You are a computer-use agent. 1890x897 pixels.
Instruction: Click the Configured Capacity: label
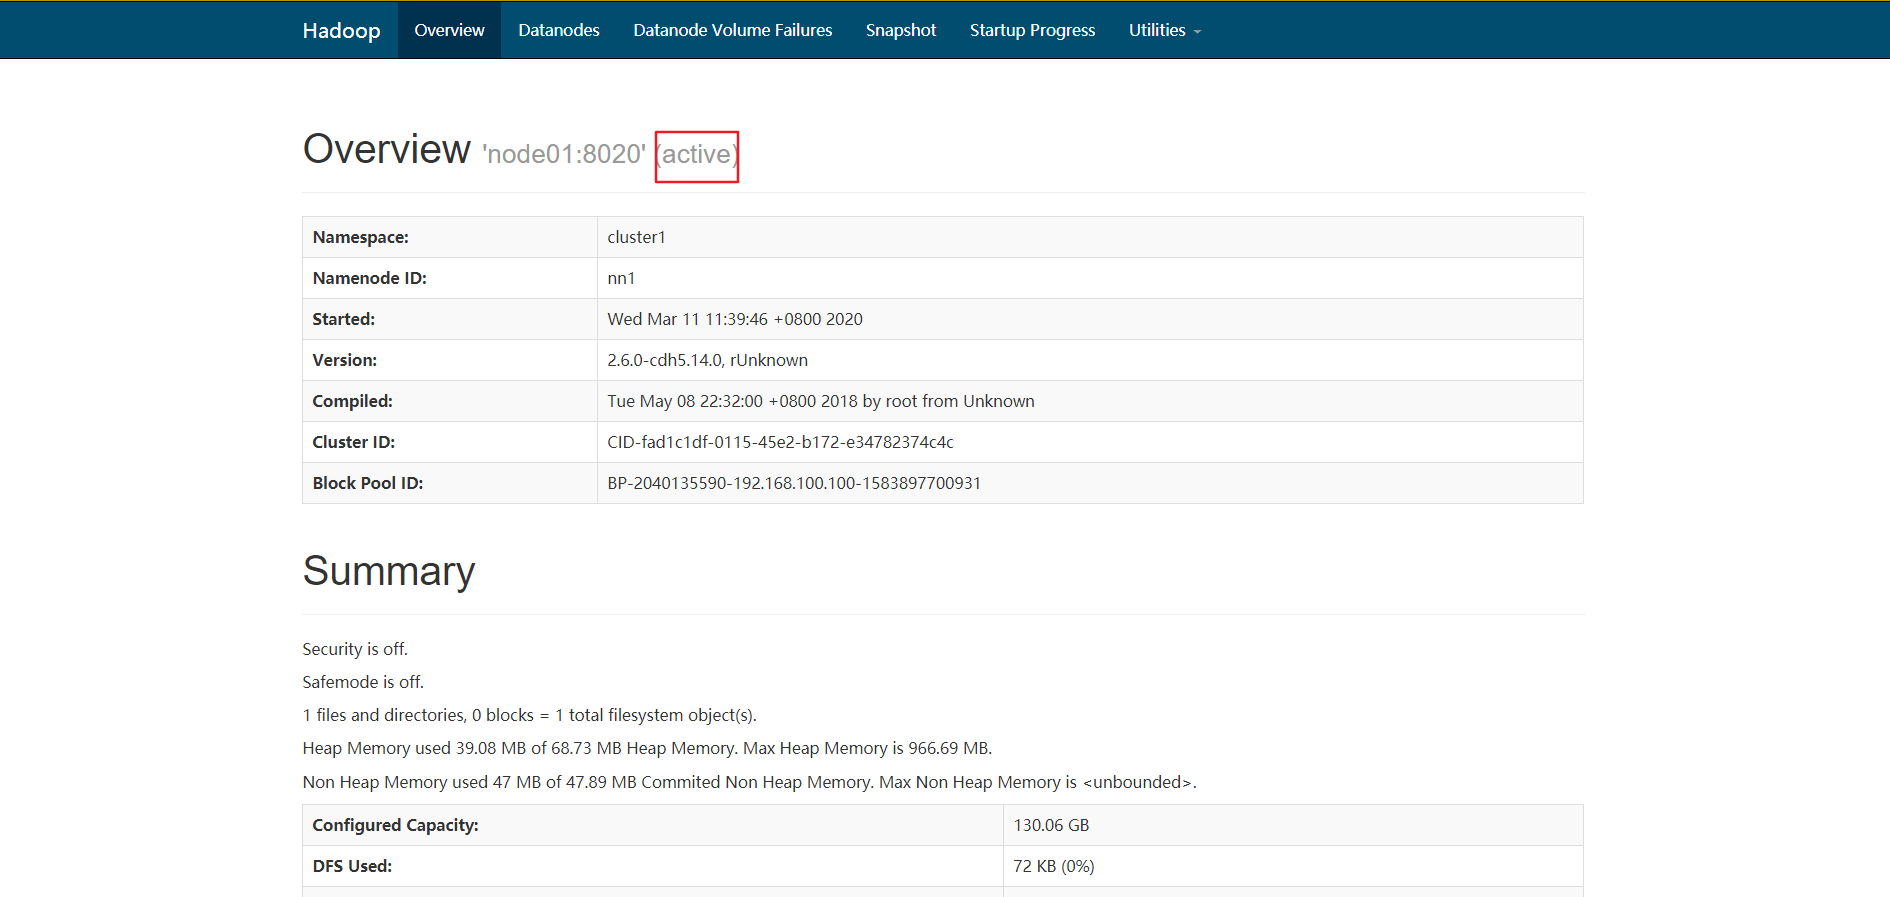[395, 825]
